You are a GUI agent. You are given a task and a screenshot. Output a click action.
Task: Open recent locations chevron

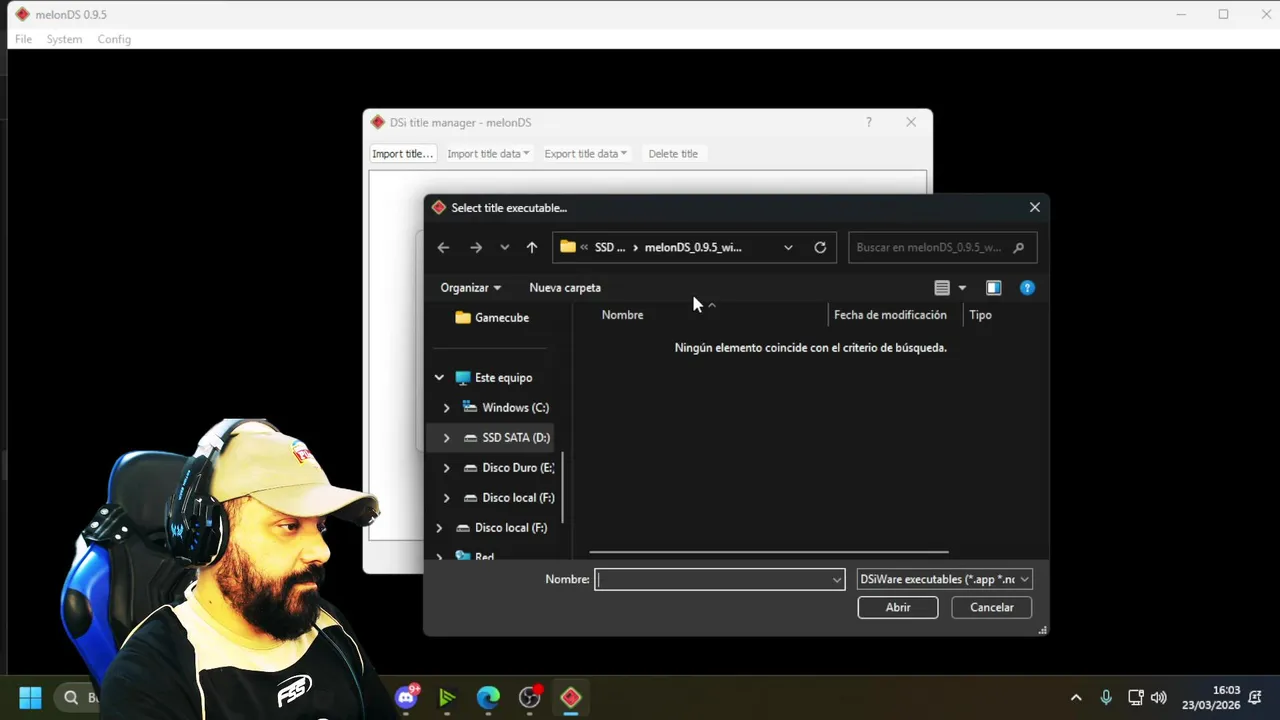(x=504, y=248)
